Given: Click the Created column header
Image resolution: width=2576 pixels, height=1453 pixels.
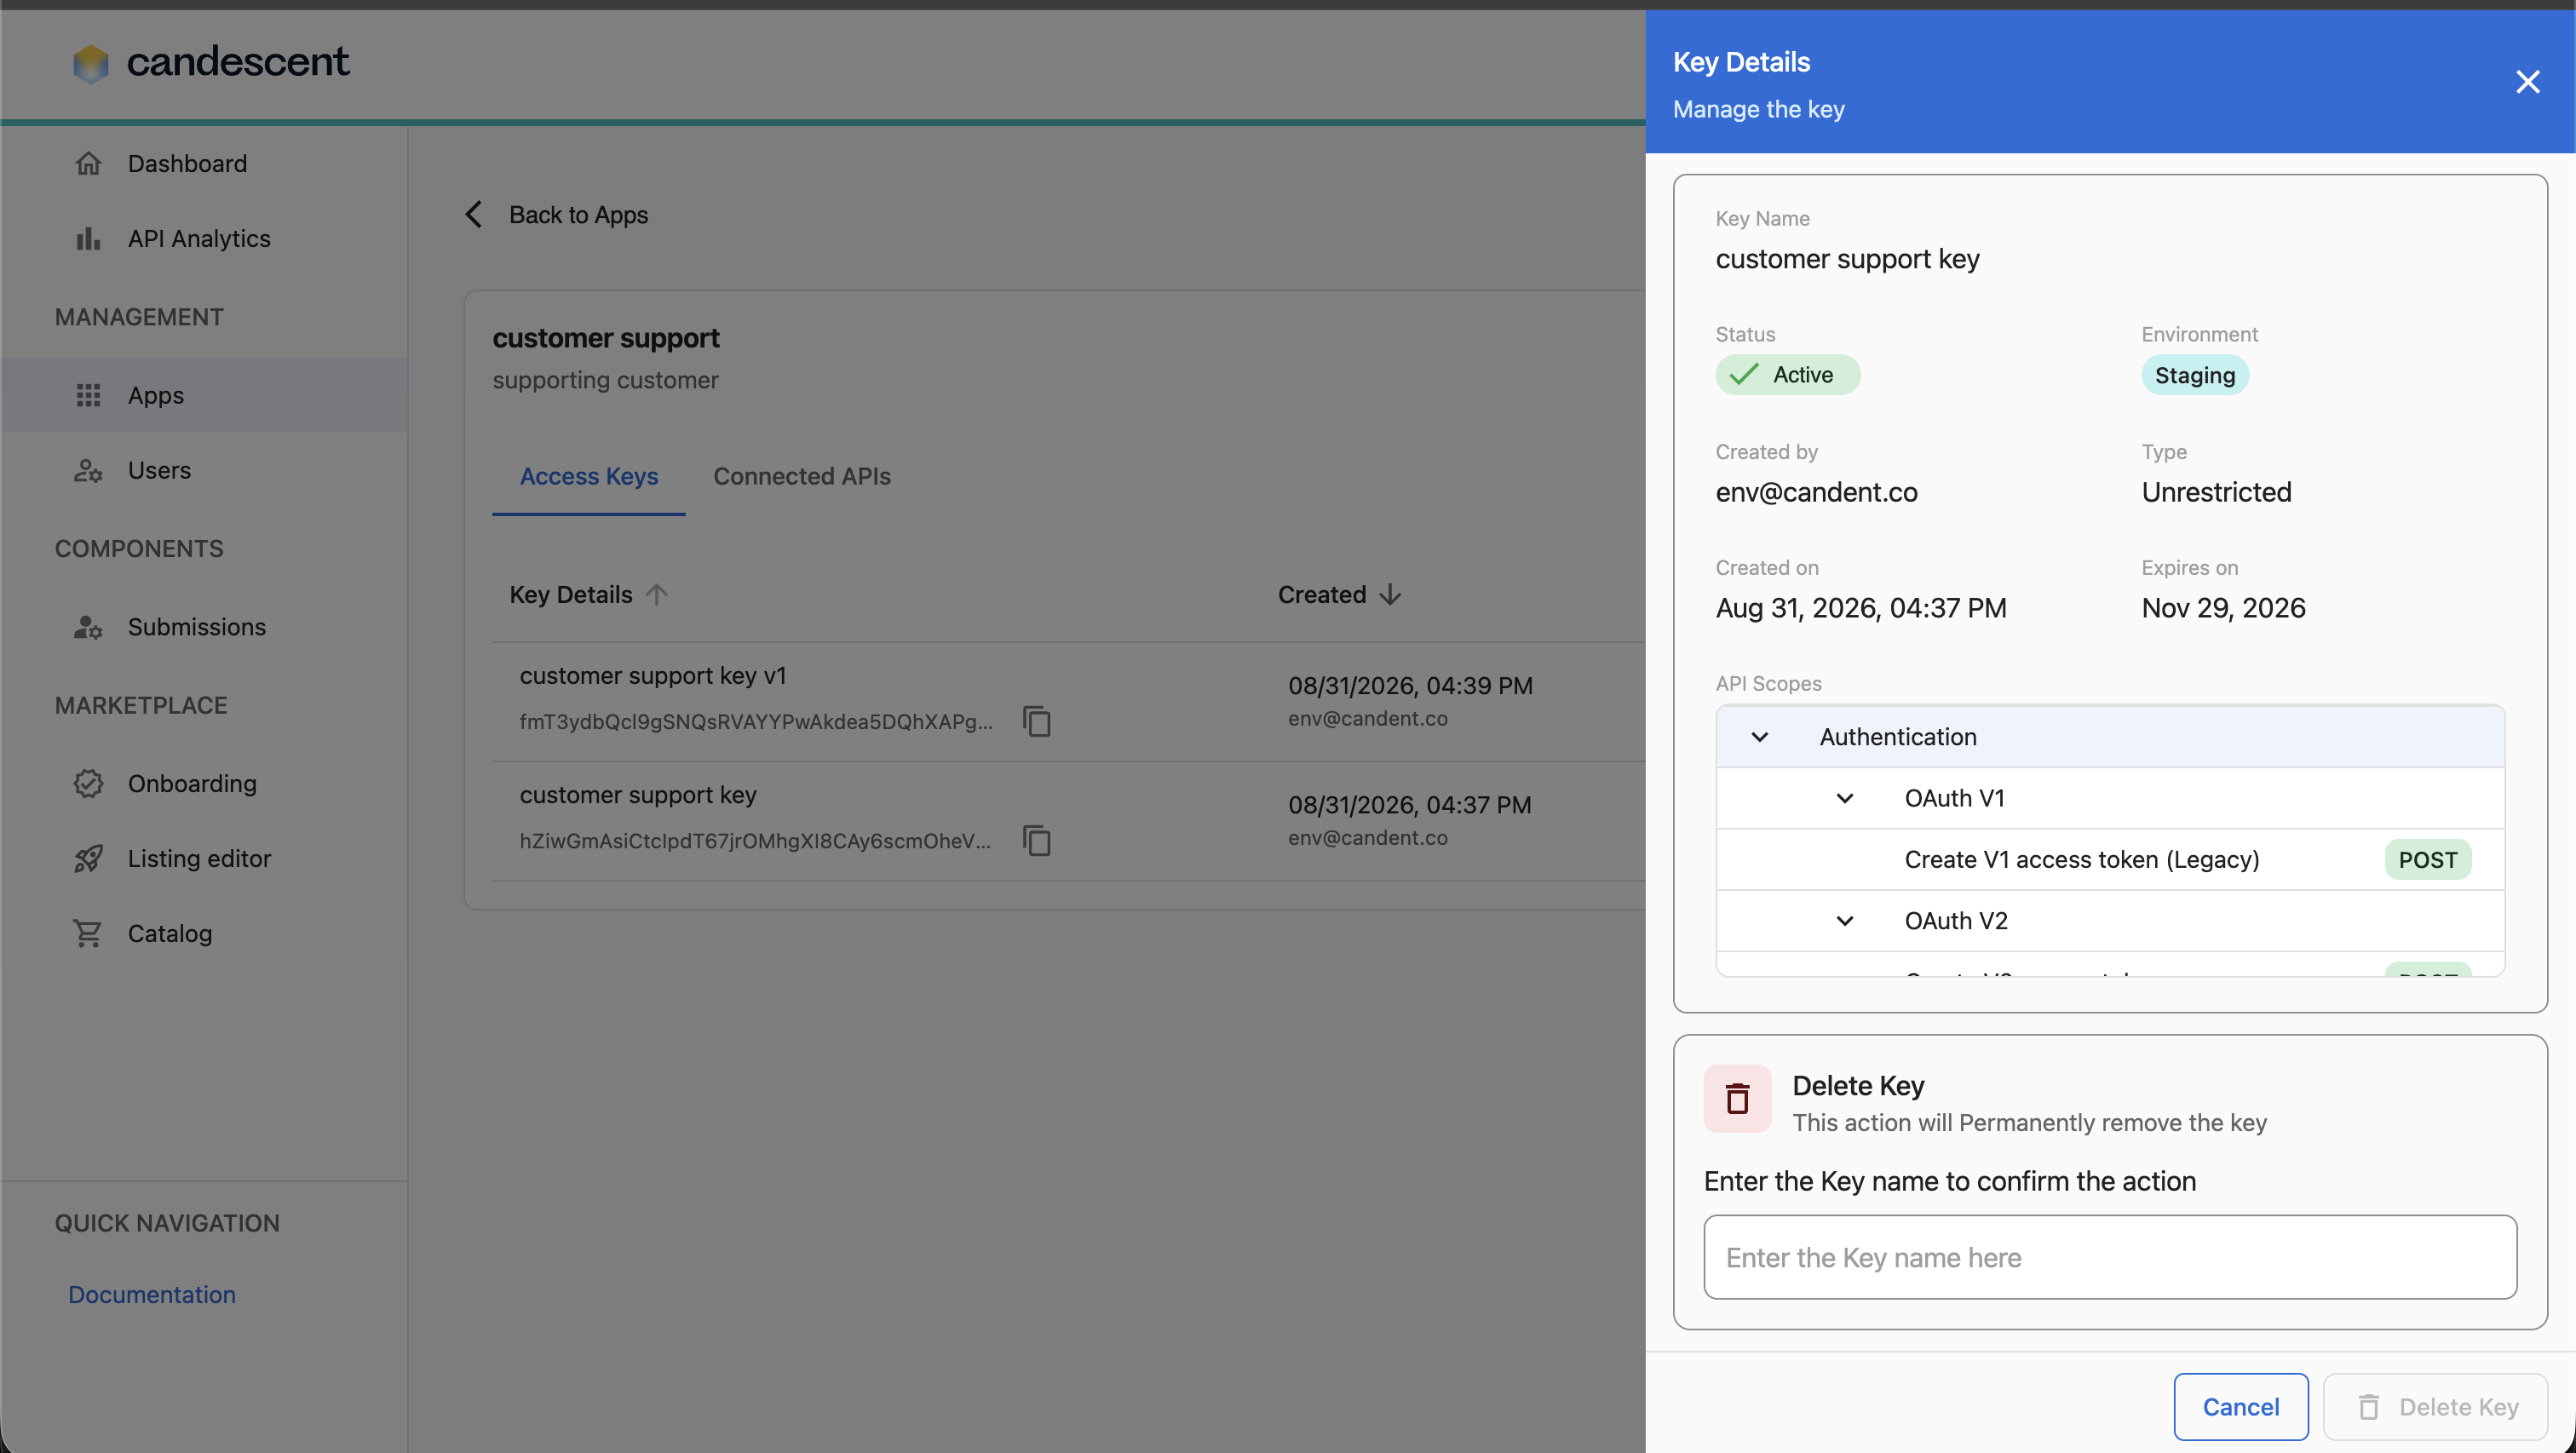Looking at the screenshot, I should pos(1321,594).
